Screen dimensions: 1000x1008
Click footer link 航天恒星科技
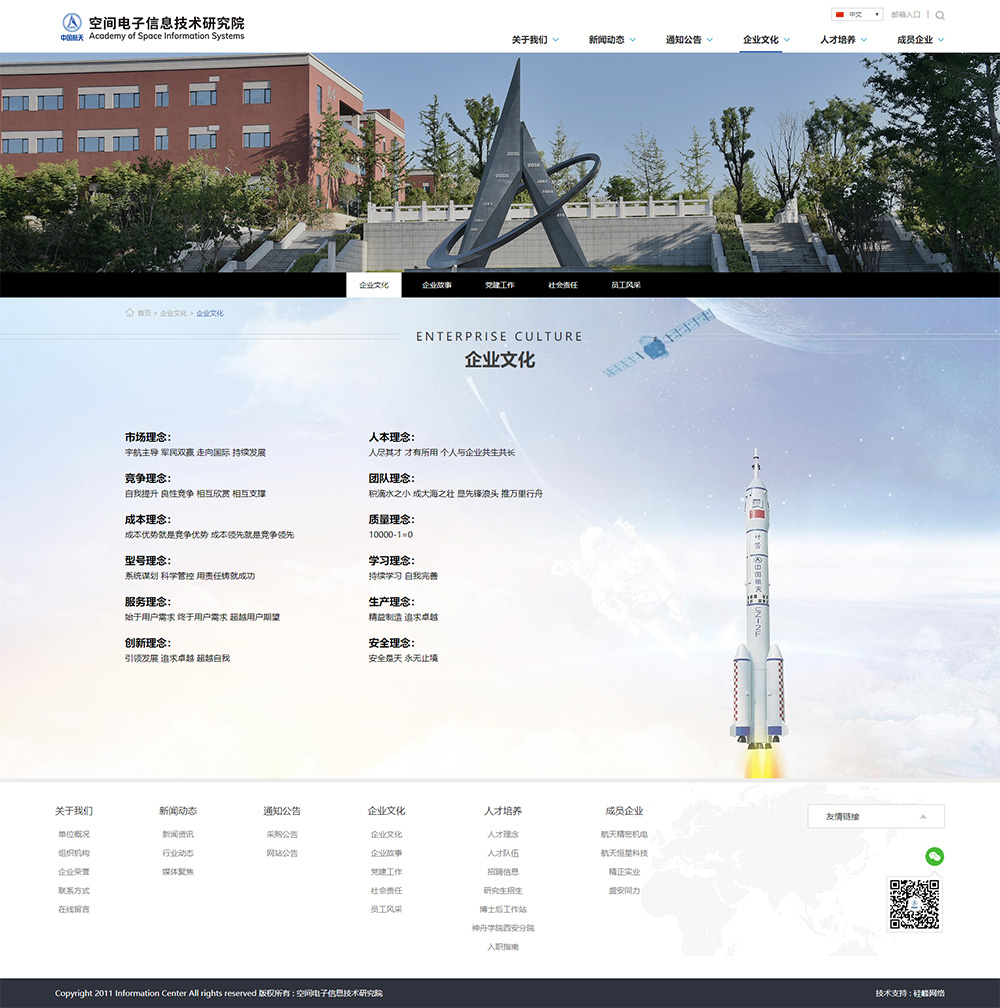tap(624, 853)
